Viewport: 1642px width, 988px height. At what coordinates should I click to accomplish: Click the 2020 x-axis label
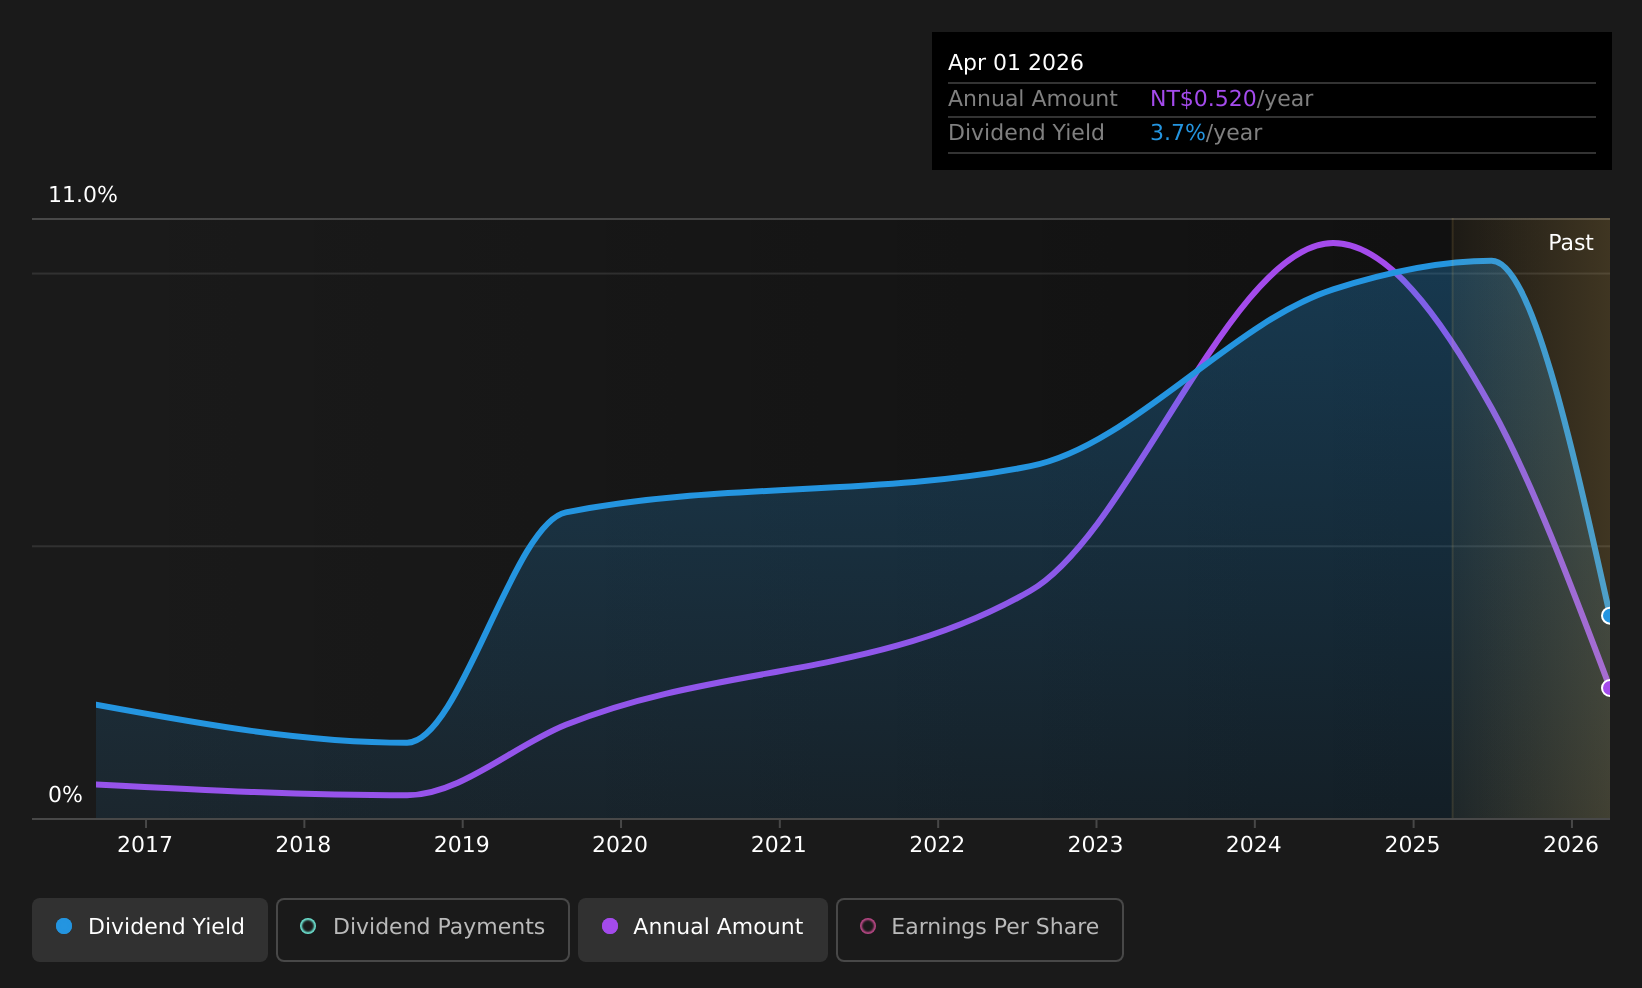pyautogui.click(x=620, y=845)
